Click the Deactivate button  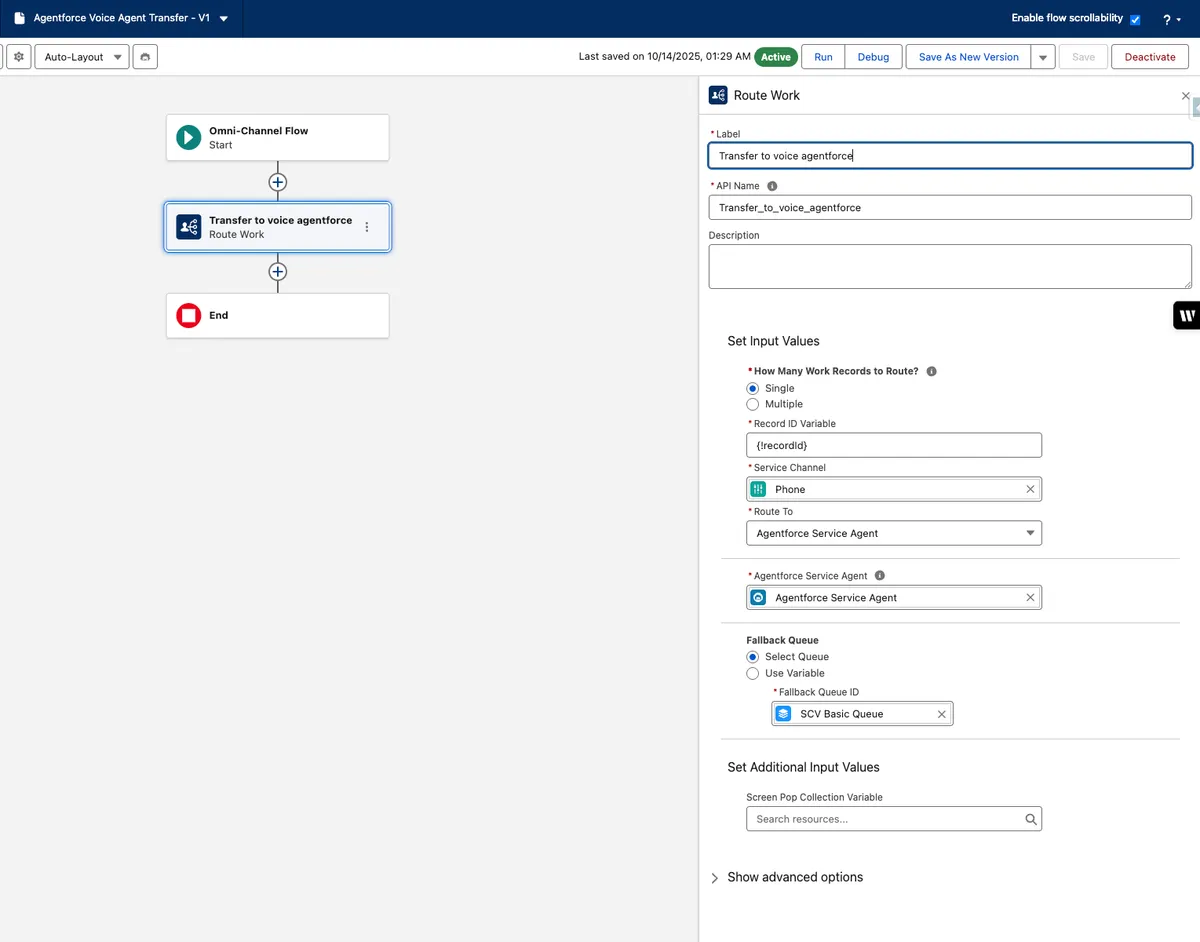click(x=1150, y=57)
